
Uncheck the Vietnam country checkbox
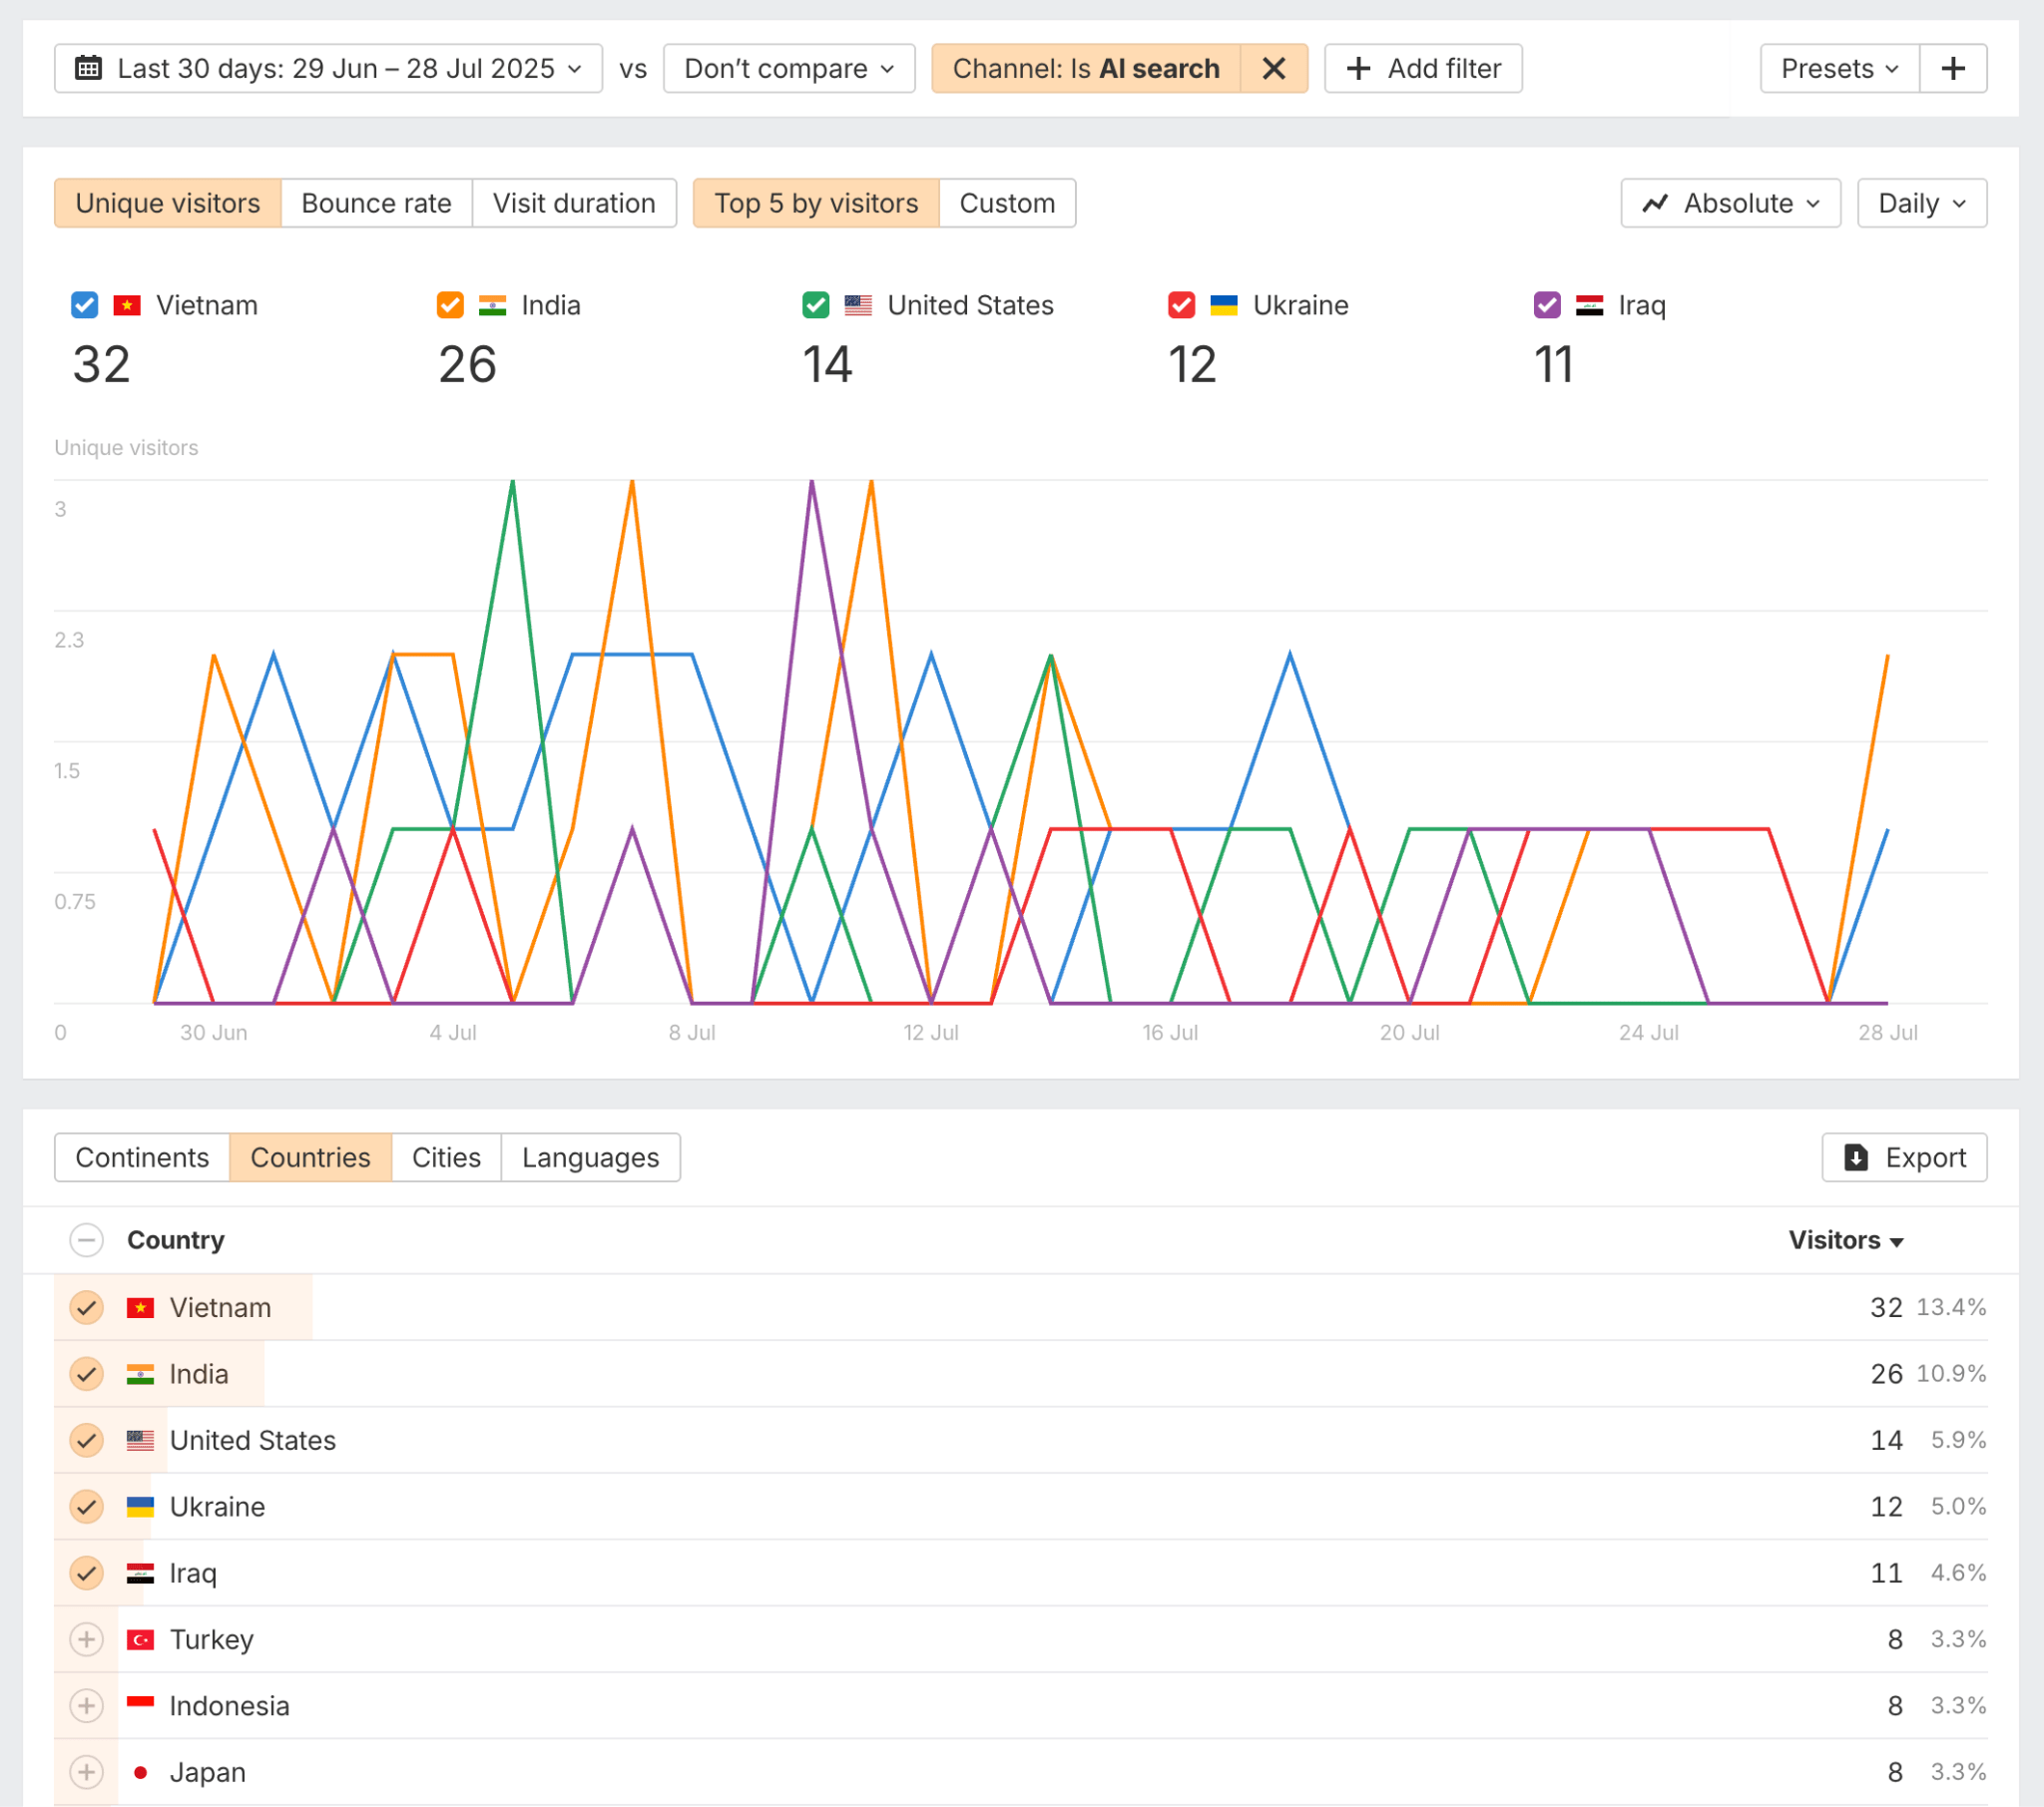tap(86, 1307)
